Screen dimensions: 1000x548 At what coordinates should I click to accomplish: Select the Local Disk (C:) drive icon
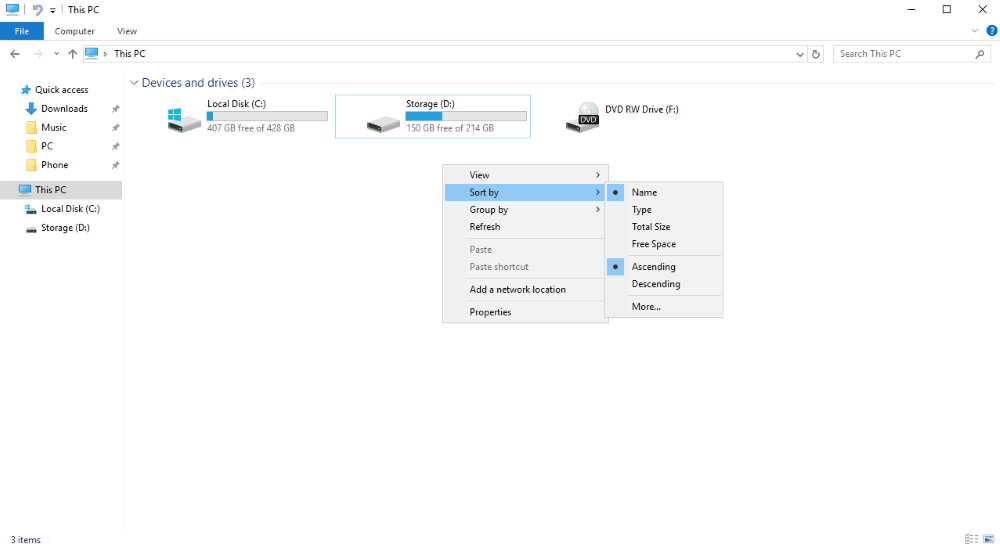184,119
